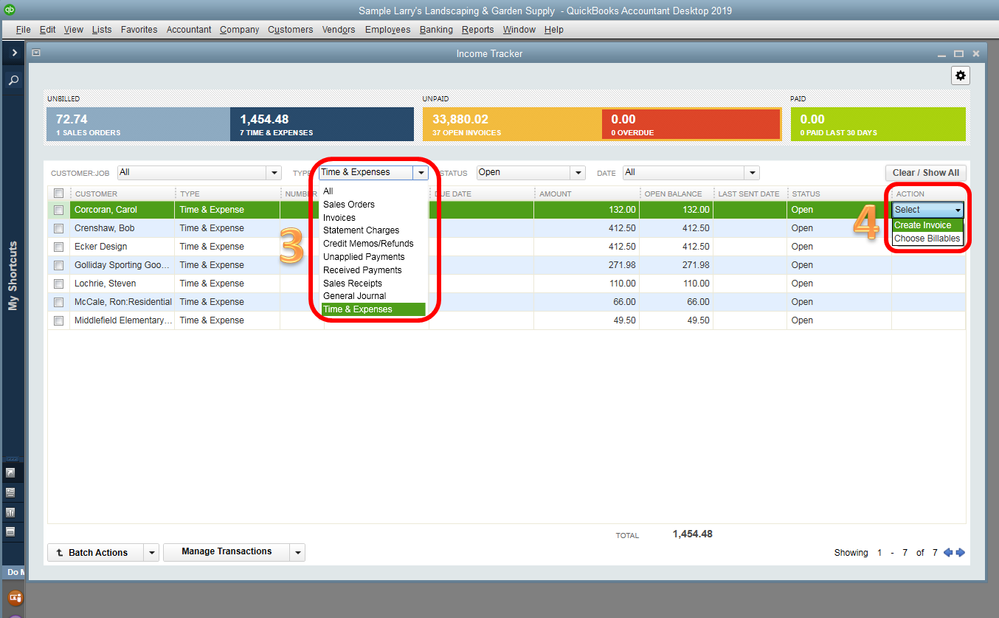Click the Do More tab at sidebar bottom
The image size is (999, 618).
(13, 572)
